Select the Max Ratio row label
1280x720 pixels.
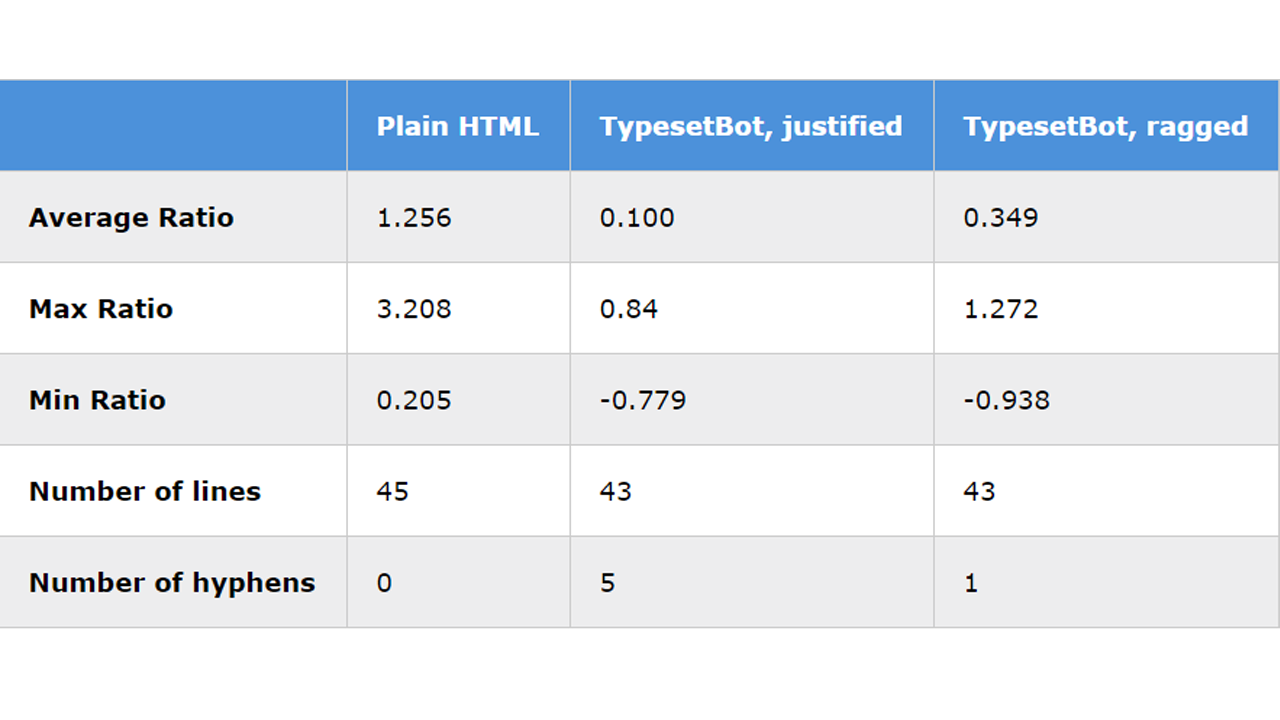101,308
